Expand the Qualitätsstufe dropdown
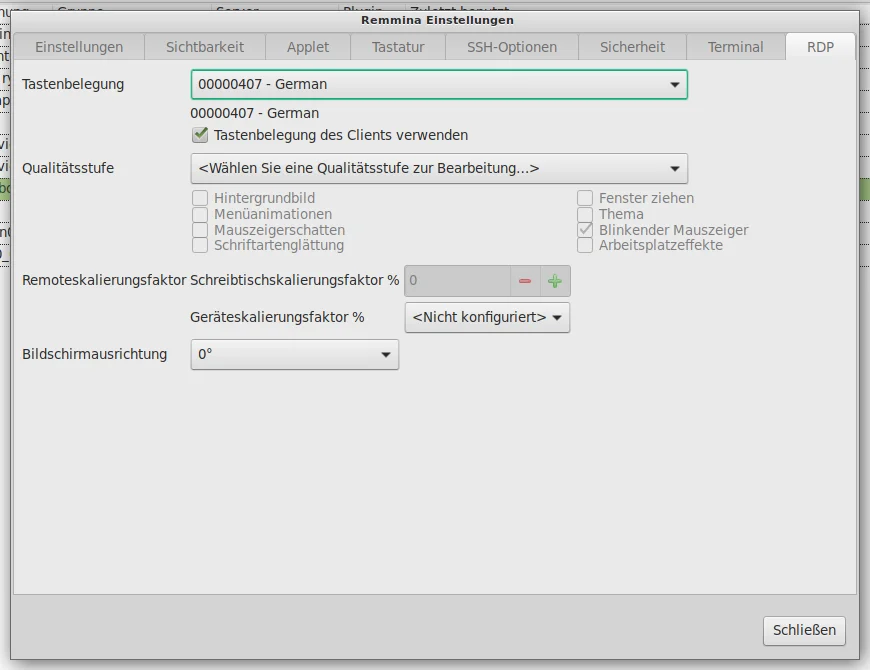Screen dimensions: 870x670 [438, 168]
